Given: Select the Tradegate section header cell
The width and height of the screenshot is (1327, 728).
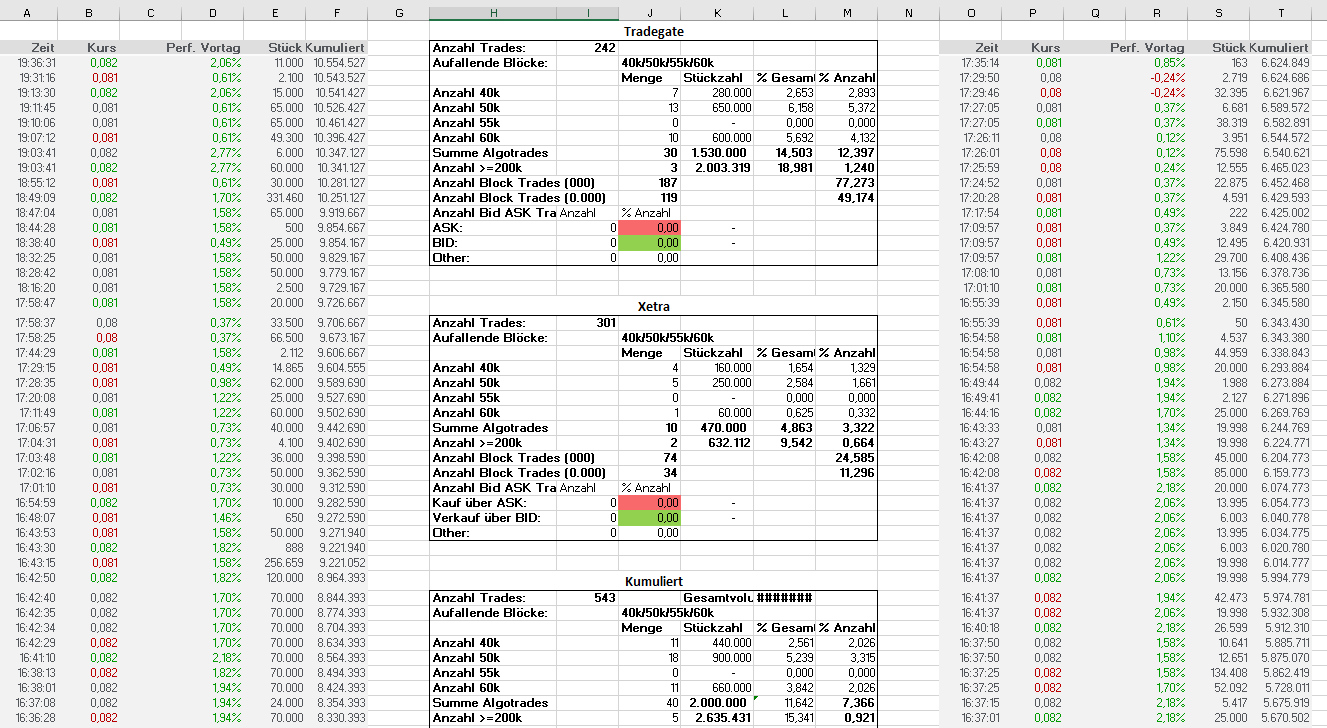Looking at the screenshot, I should (x=652, y=31).
